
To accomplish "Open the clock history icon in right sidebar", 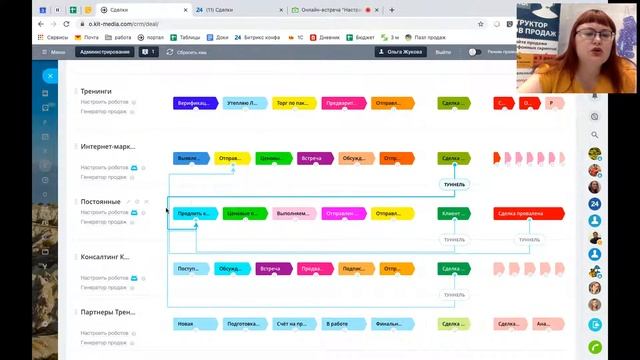I will (595, 117).
